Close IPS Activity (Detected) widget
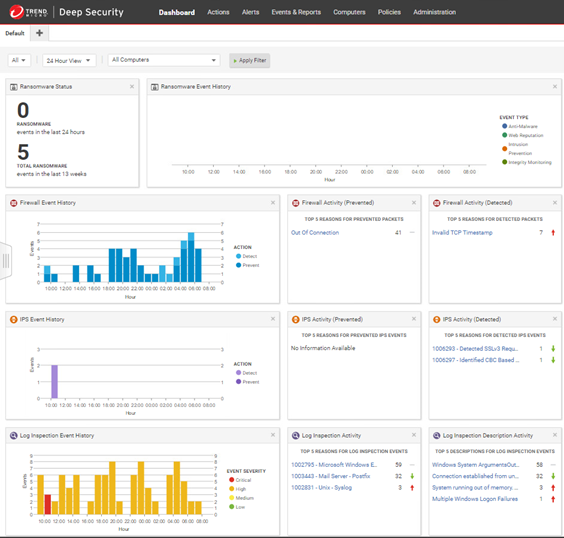 point(555,319)
